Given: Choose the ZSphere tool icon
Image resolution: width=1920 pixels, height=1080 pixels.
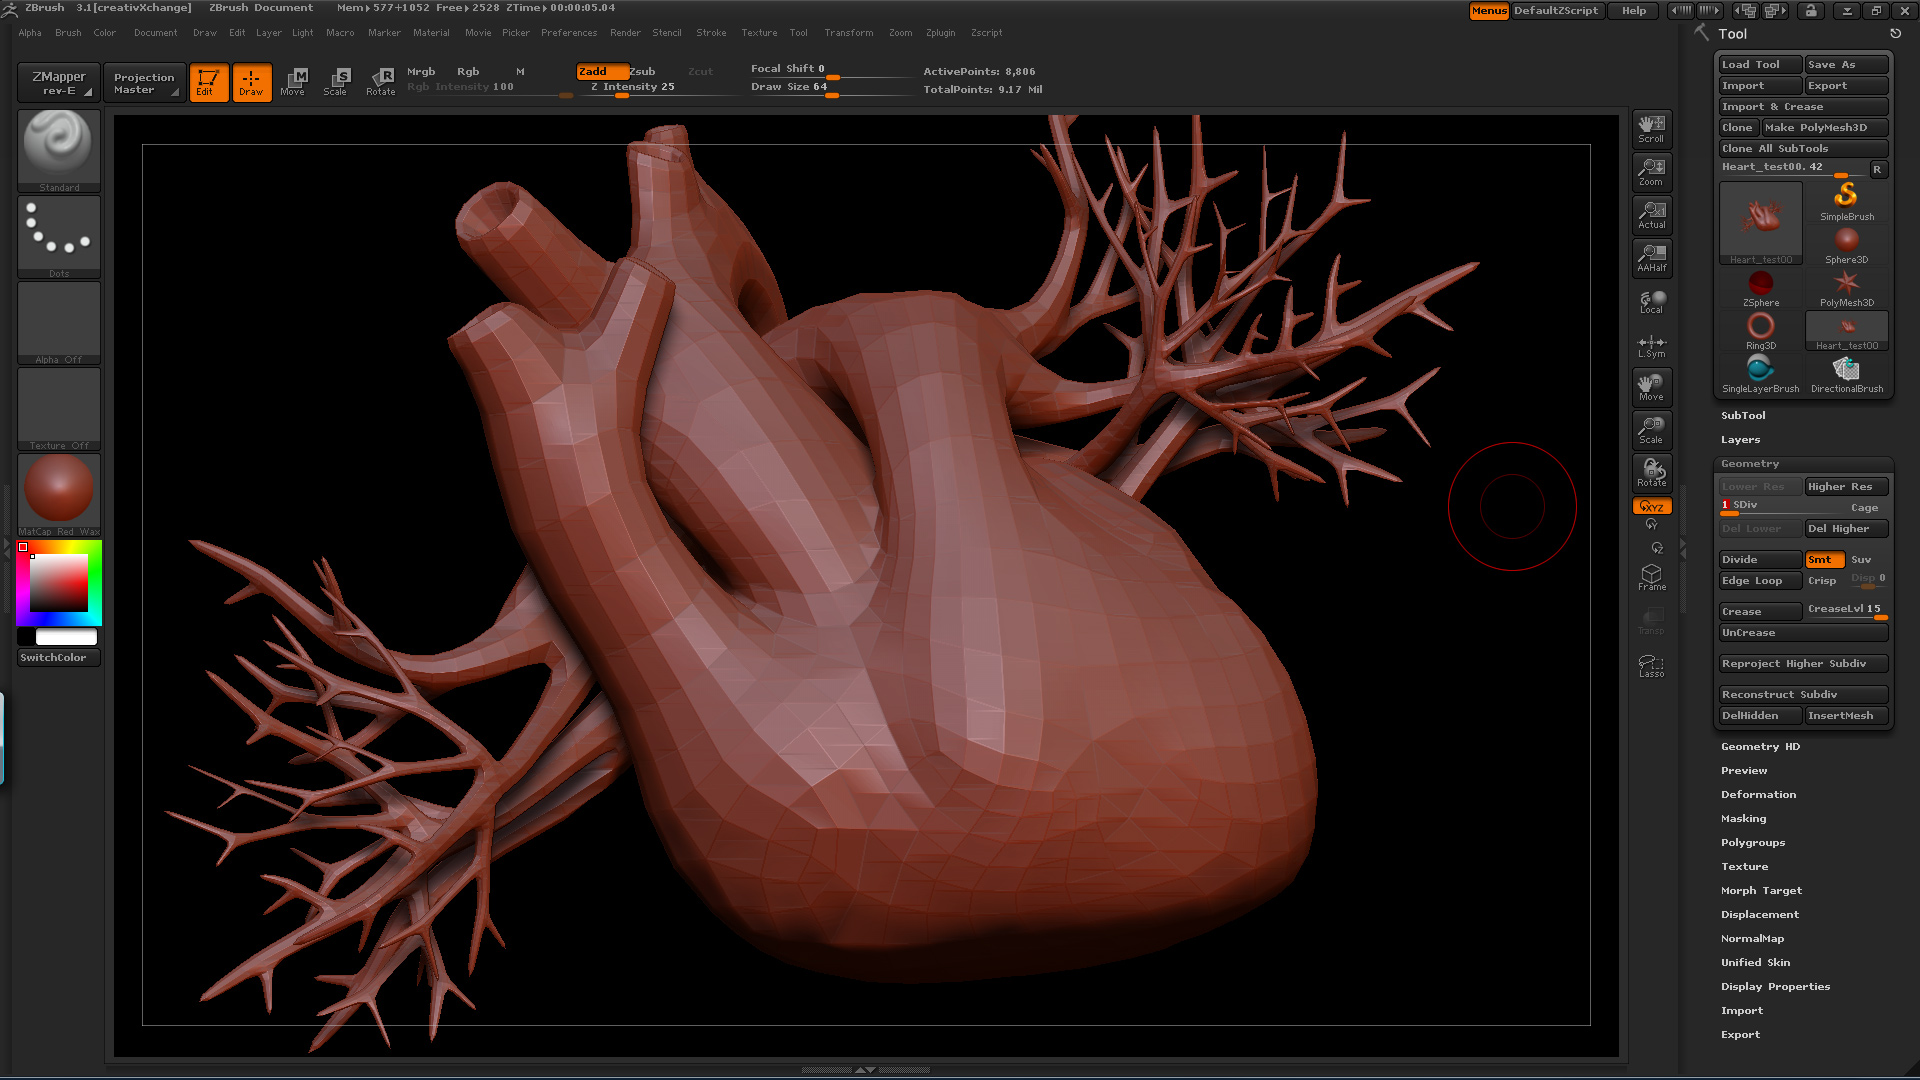Looking at the screenshot, I should tap(1760, 288).
